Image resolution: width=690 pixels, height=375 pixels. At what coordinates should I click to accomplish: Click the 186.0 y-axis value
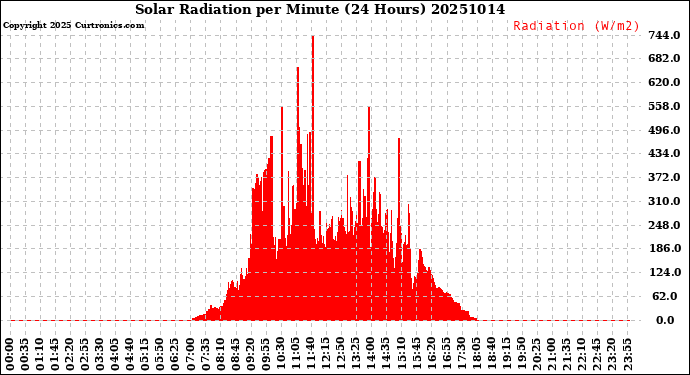[665, 248]
